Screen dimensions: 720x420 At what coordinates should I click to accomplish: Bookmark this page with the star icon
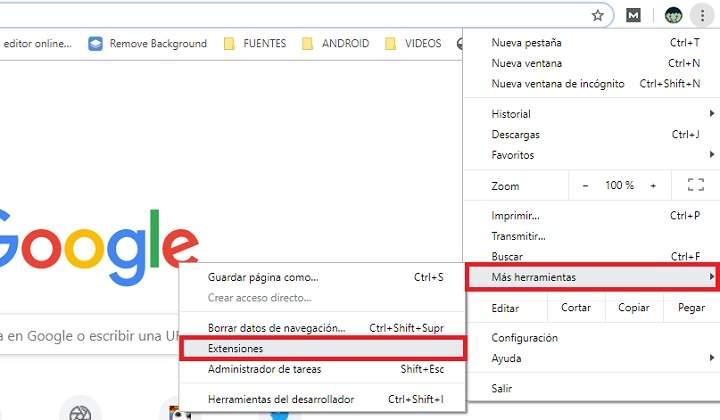597,16
